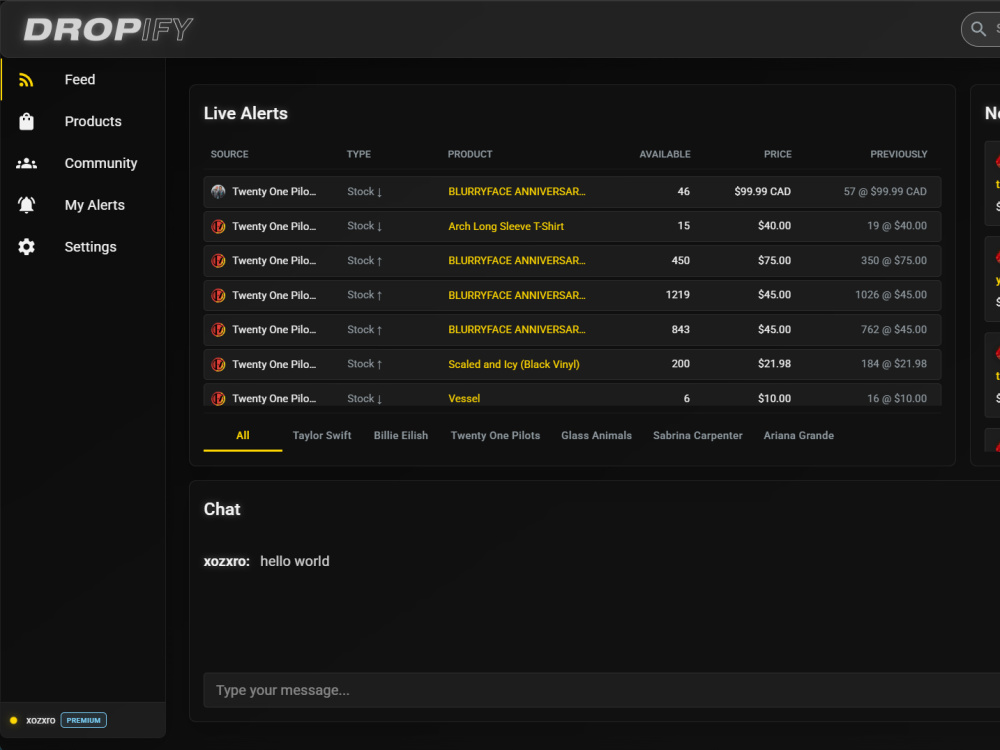Click the 'hello world' chat message
The width and height of the screenshot is (1000, 750).
pos(295,561)
